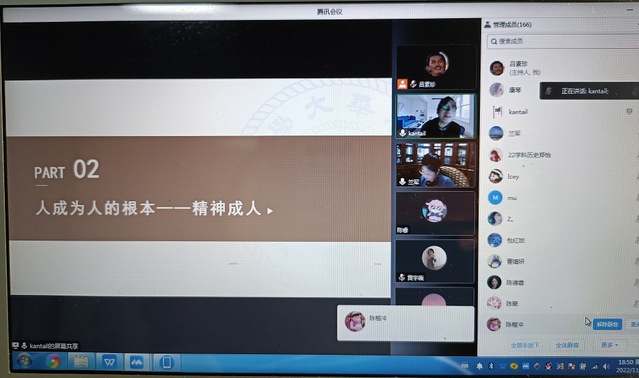Open Tencent Meeting icon in the taskbar
This screenshot has width=639, height=378.
137,362
